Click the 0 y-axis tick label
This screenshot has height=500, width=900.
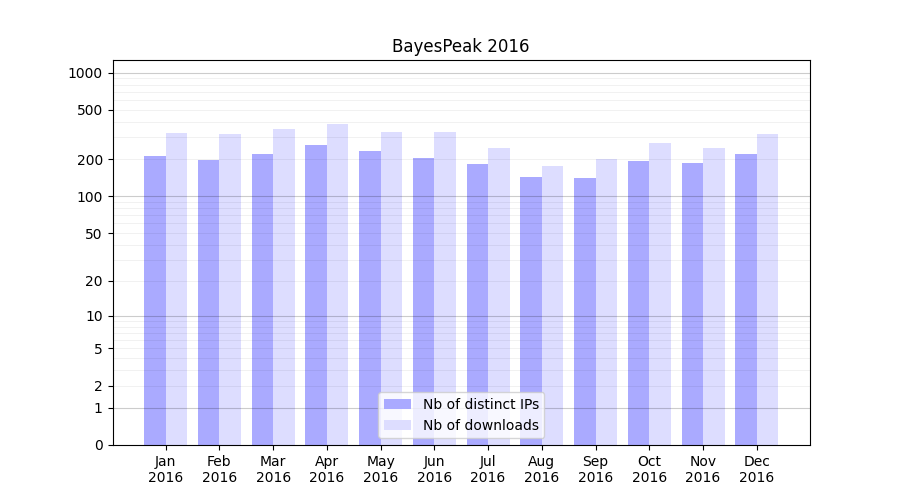(98, 445)
